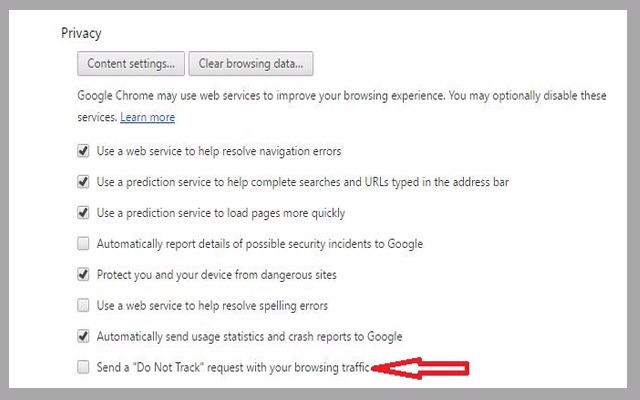Click the "Protect you and your device" label text
Viewport: 640px width, 400px height.
(213, 274)
